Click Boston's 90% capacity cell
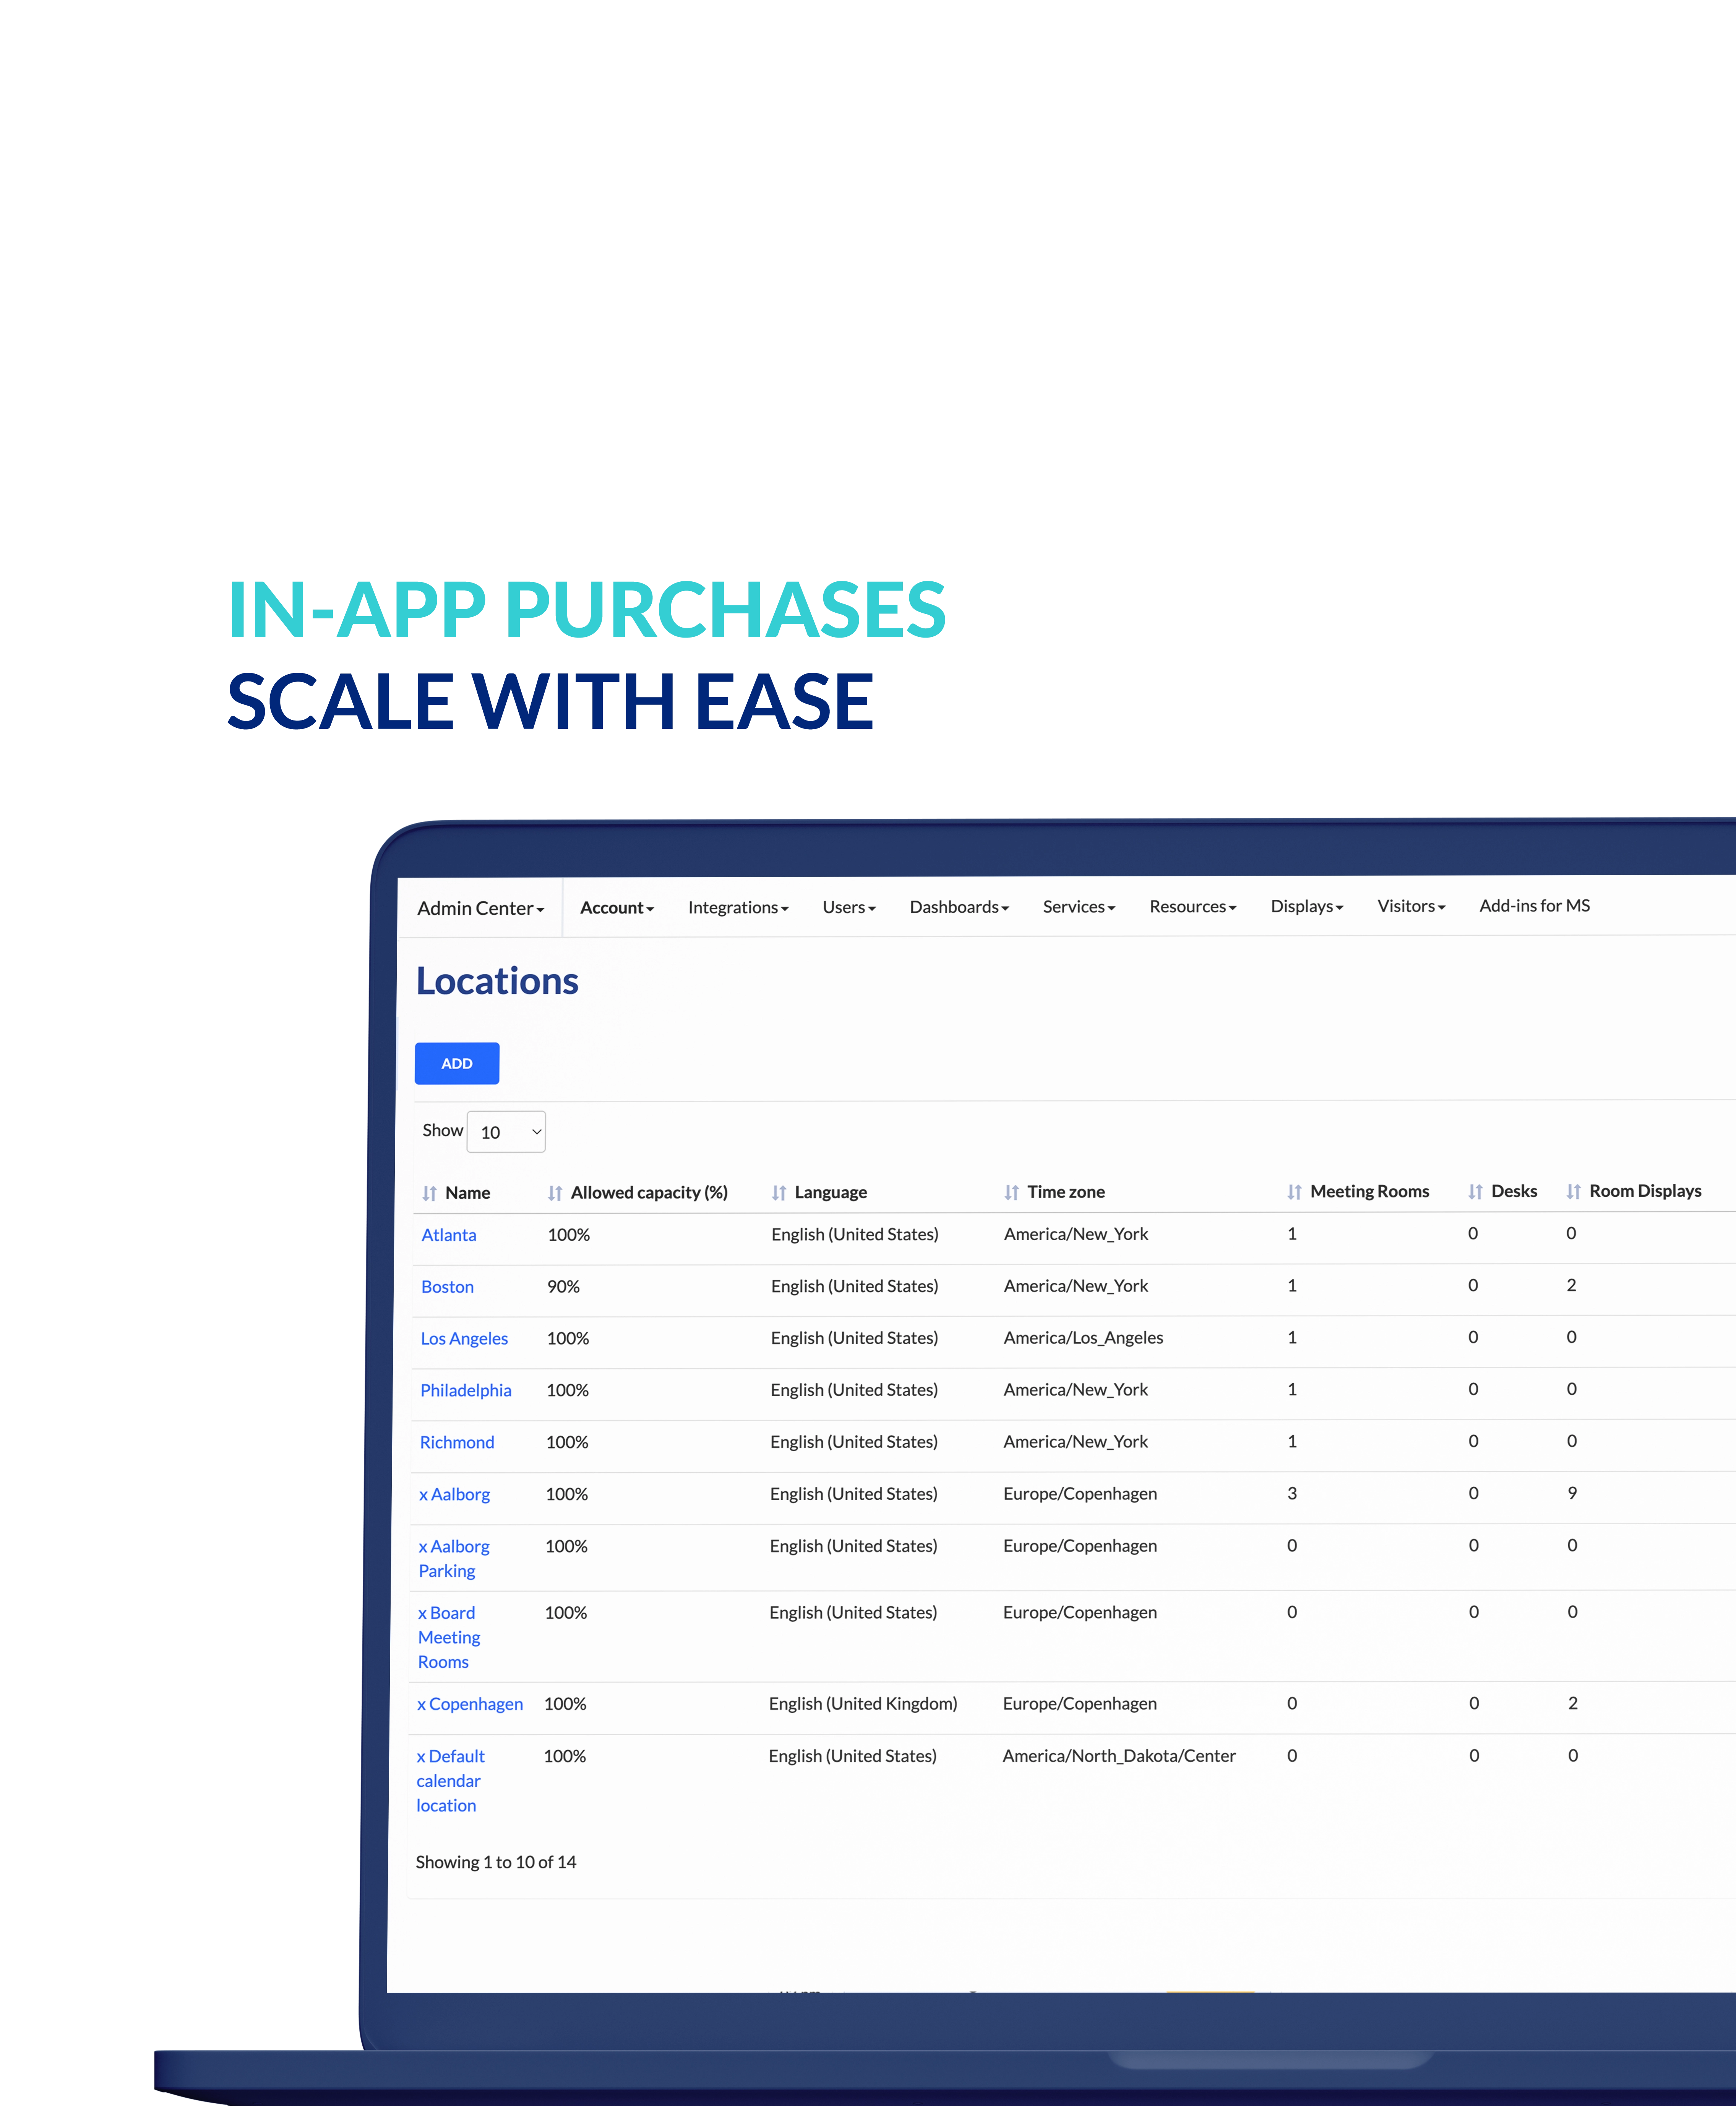This screenshot has height=2106, width=1736. coord(563,1287)
